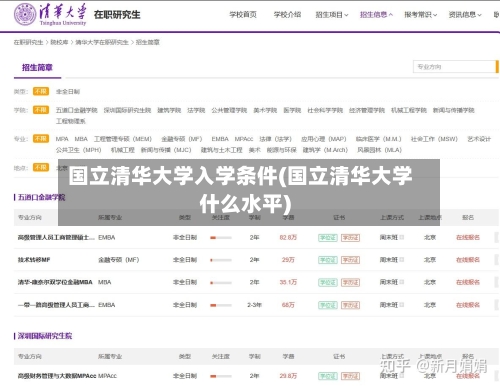Click the 学历证 badge in the 清华-康奈尔 MBA row

(x=350, y=282)
